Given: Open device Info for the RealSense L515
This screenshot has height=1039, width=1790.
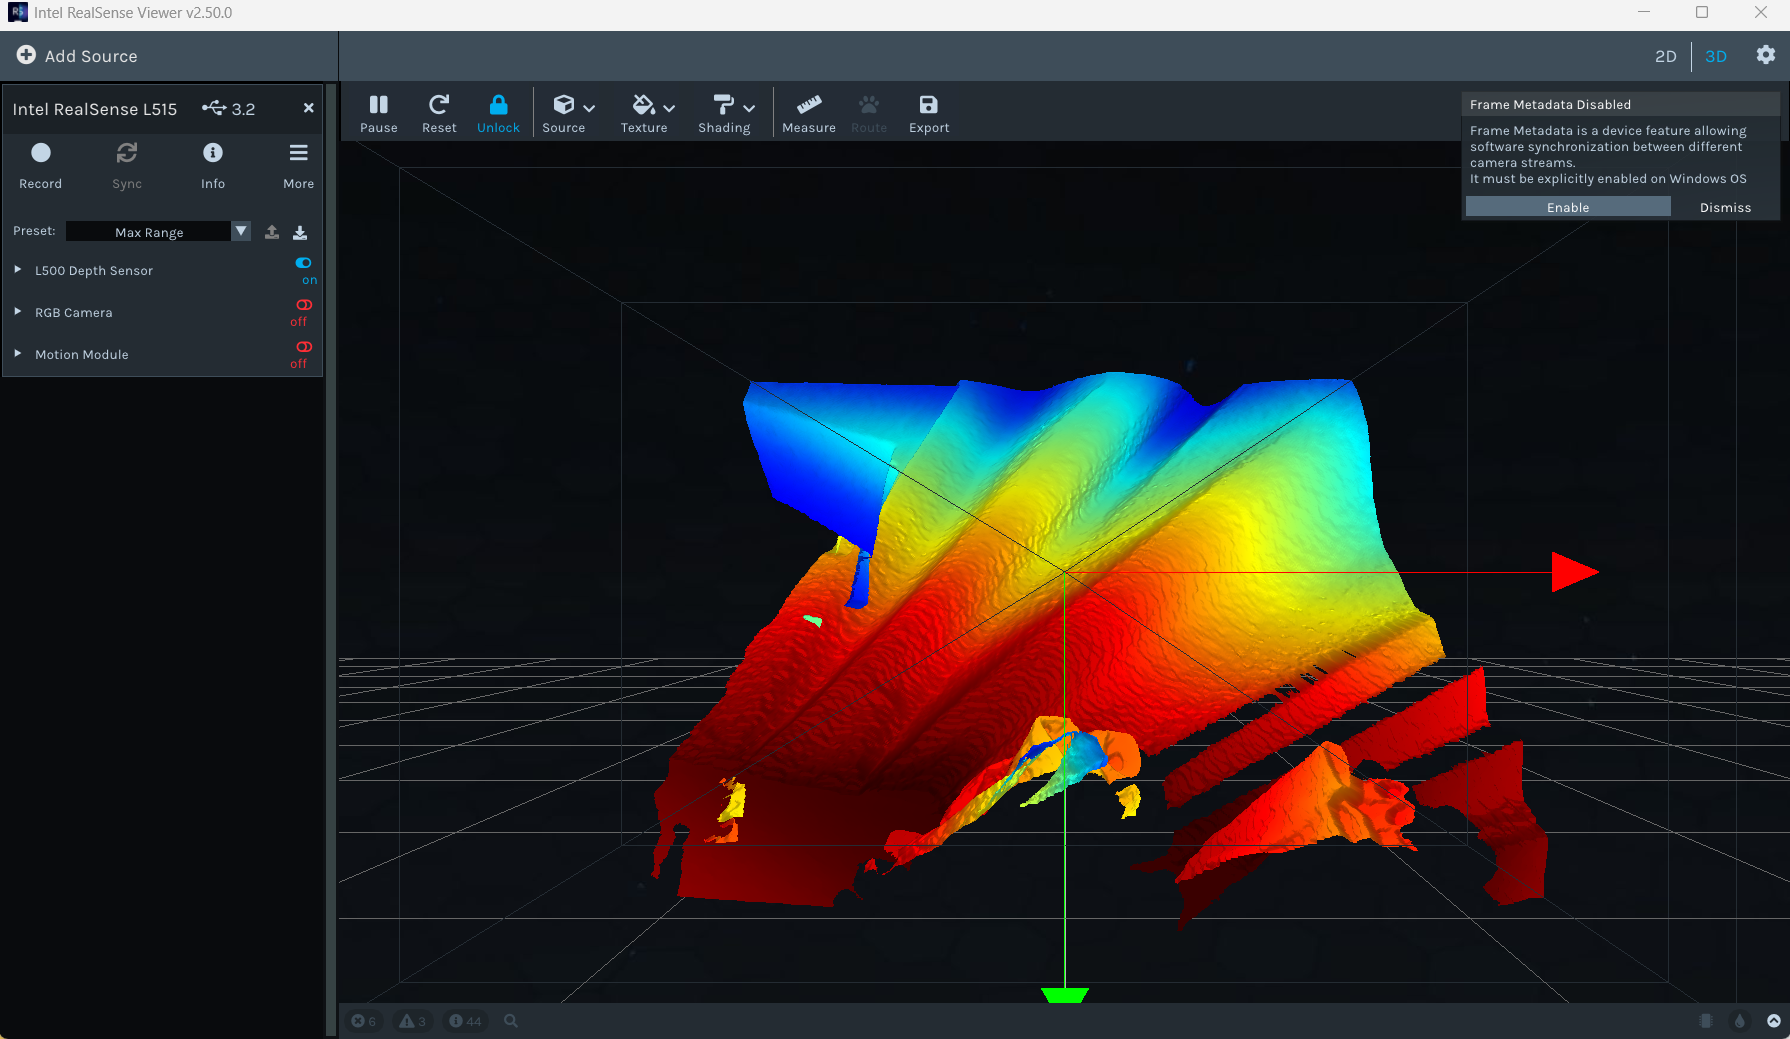Looking at the screenshot, I should [213, 153].
